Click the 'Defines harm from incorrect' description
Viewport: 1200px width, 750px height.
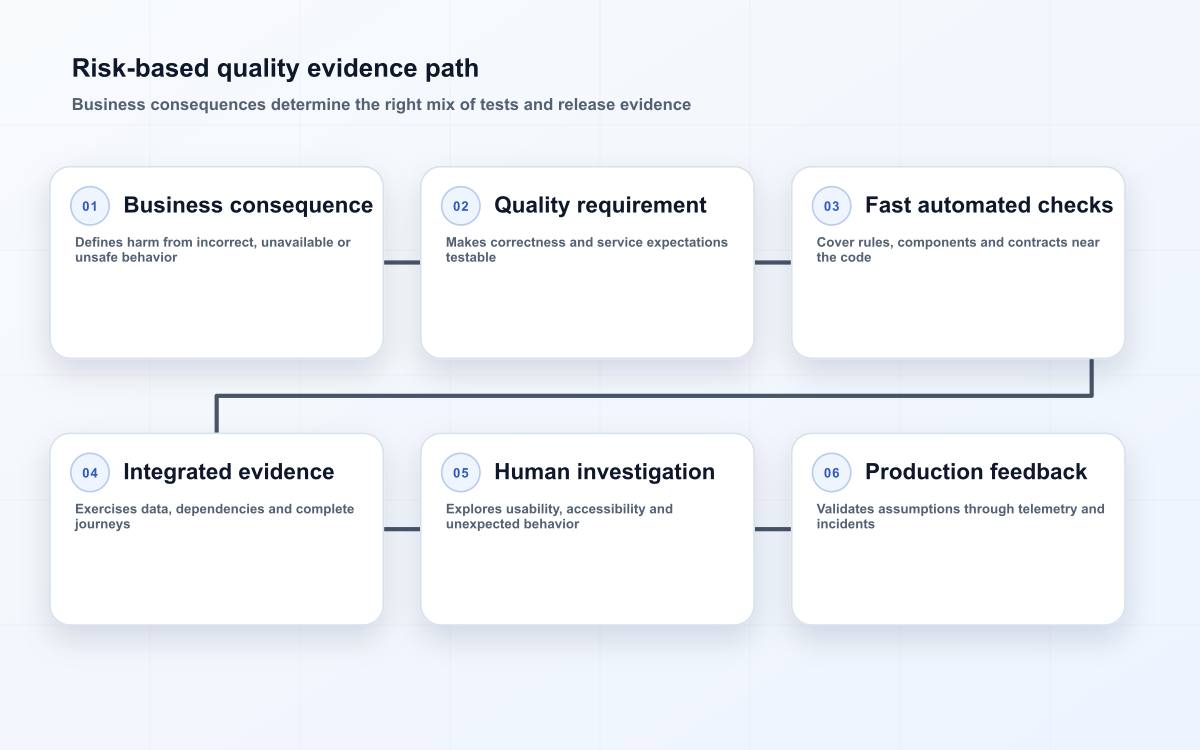click(x=213, y=250)
